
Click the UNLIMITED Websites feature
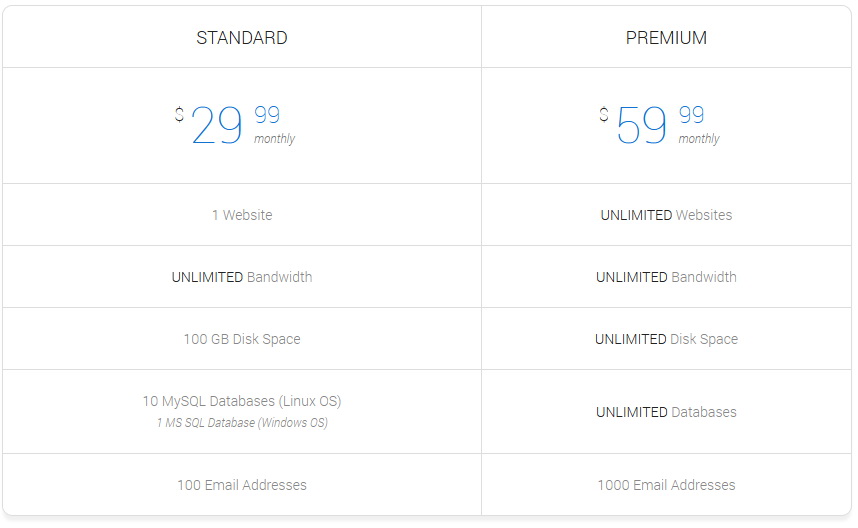point(666,215)
